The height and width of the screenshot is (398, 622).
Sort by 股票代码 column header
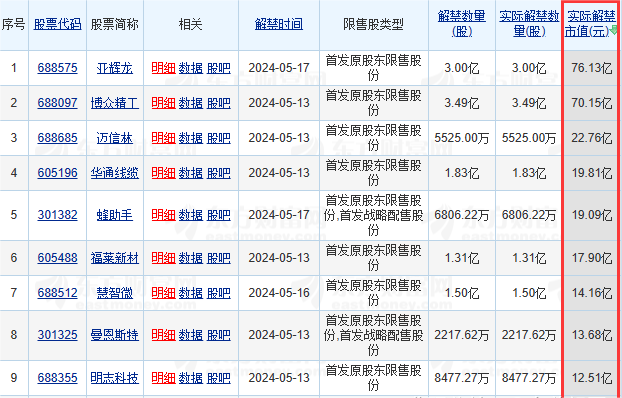(58, 24)
